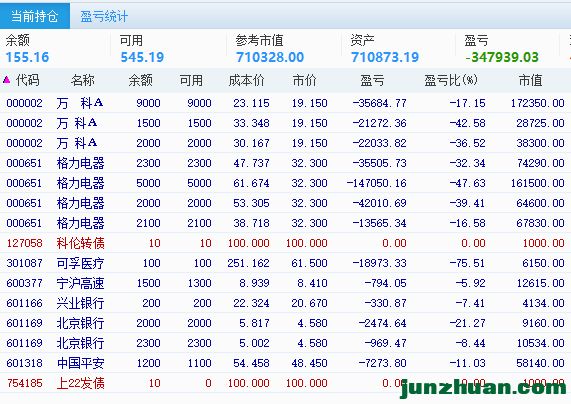Select the 可孚医疗 holding row
The width and height of the screenshot is (571, 404).
coord(286,263)
